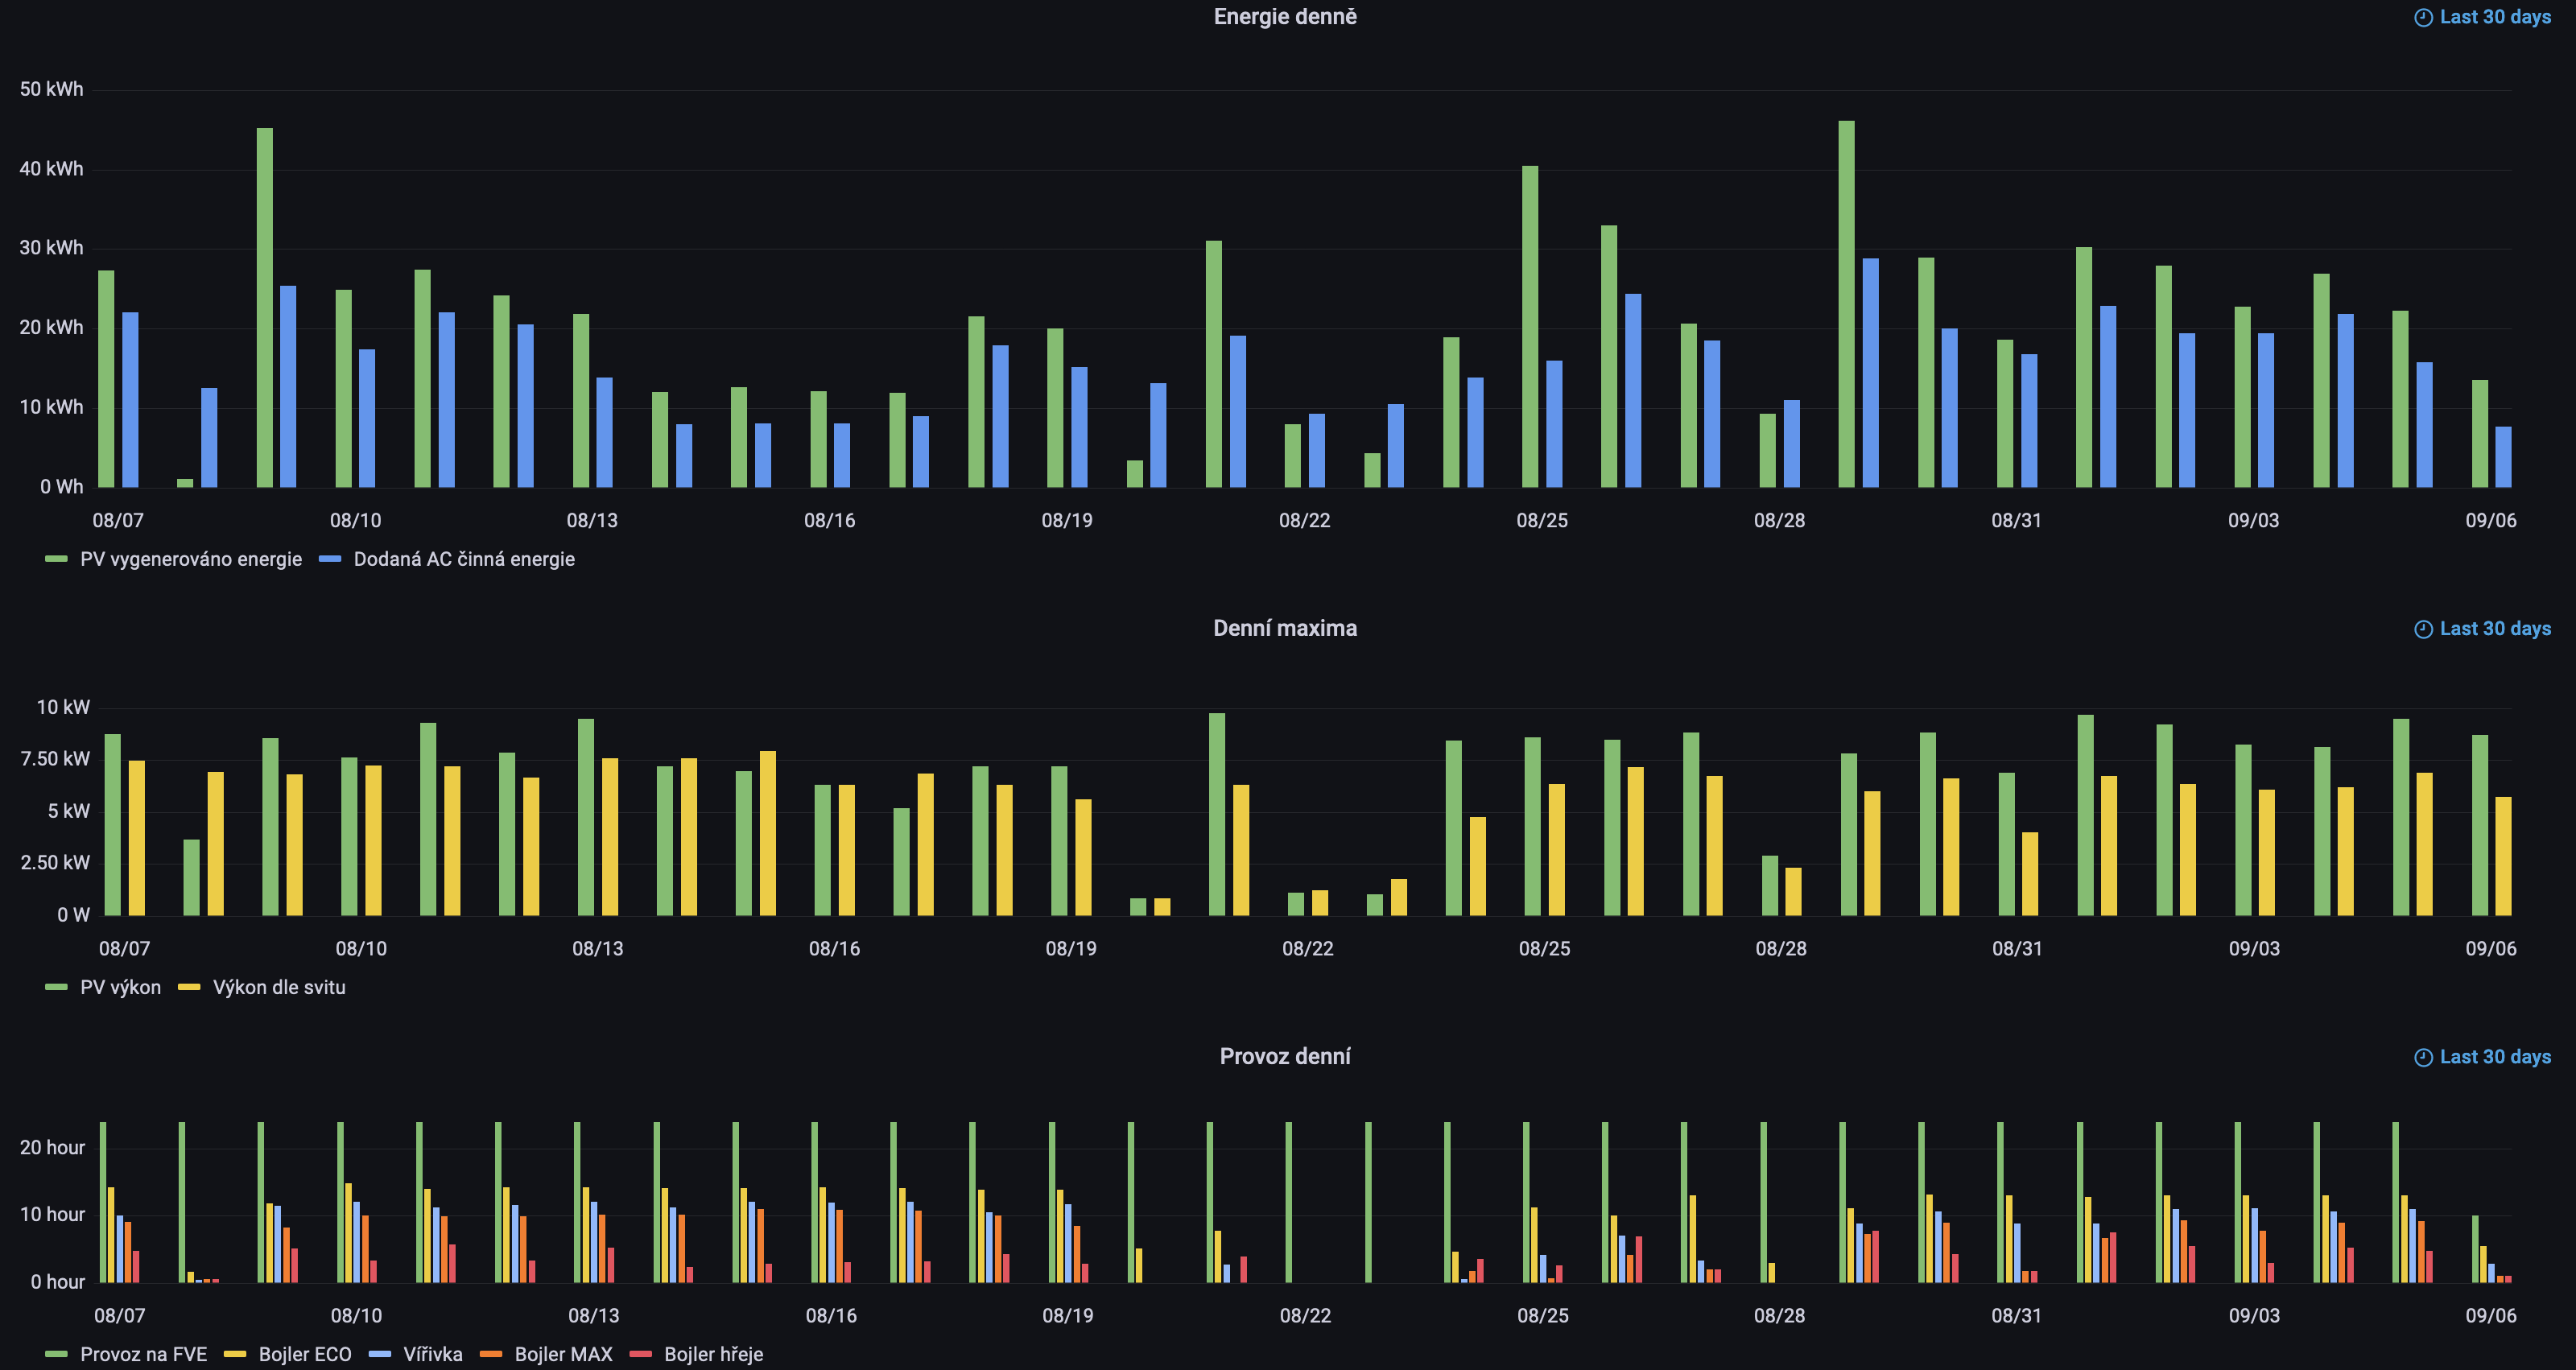Viewport: 2576px width, 1370px height.
Task: Show only Provoz na FVE series
Action: coord(143,1354)
